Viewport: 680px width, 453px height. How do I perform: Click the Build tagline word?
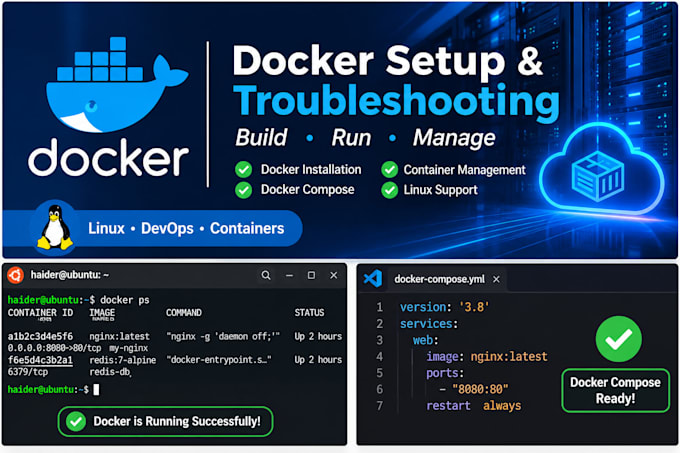tap(262, 138)
